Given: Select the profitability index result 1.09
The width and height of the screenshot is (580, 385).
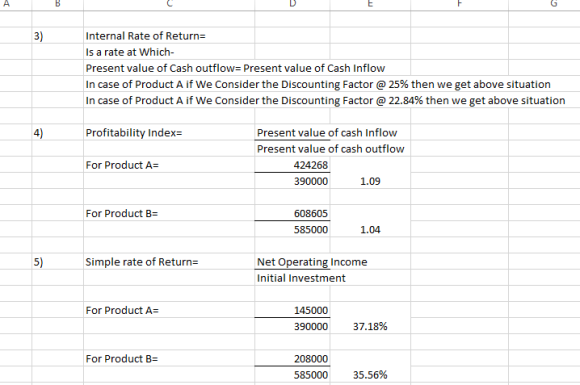Looking at the screenshot, I should pos(370,181).
